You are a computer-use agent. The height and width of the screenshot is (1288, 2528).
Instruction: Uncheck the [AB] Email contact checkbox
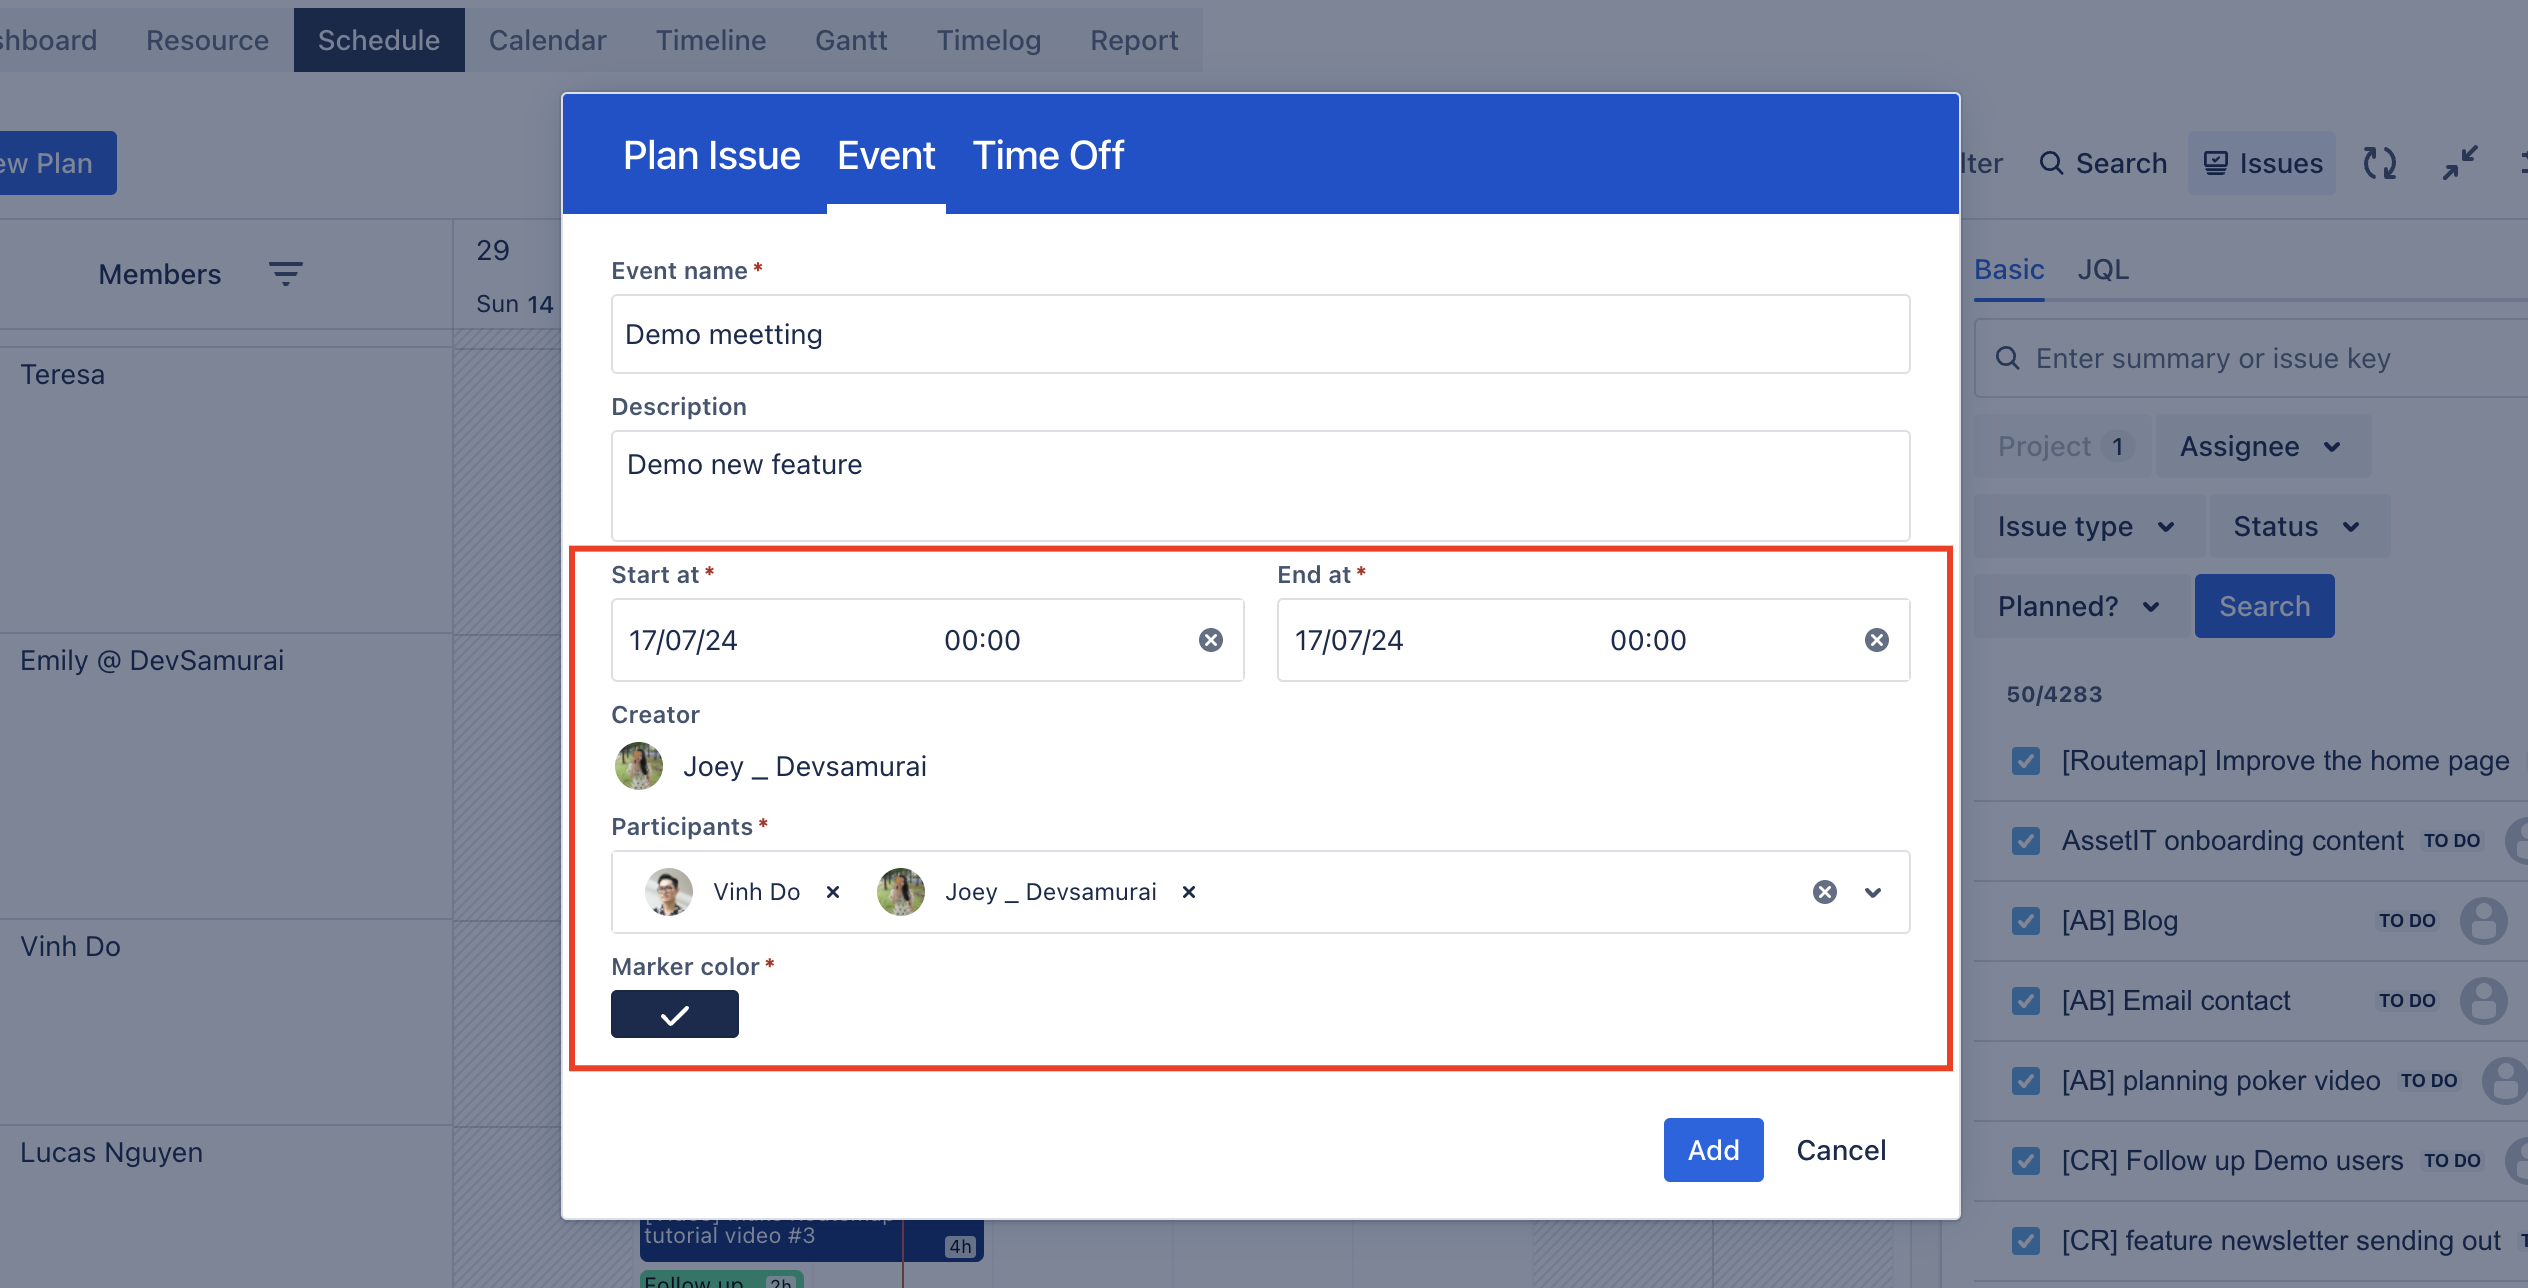(2025, 1001)
